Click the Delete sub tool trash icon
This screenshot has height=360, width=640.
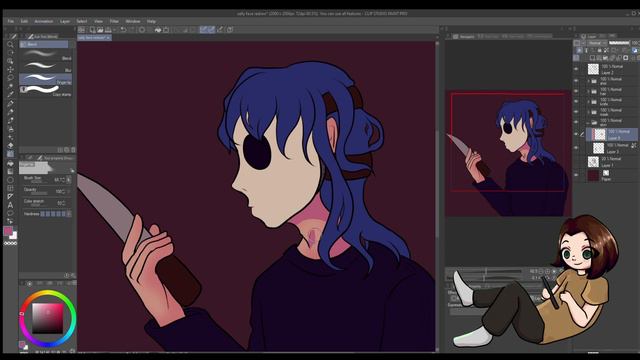point(73,150)
